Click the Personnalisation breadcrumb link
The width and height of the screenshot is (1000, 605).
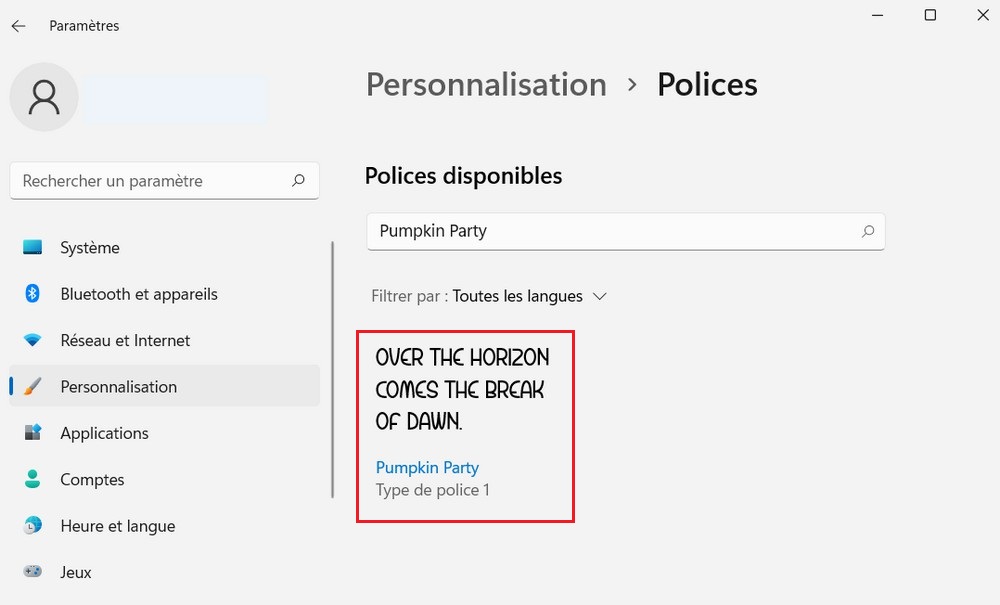tap(486, 85)
